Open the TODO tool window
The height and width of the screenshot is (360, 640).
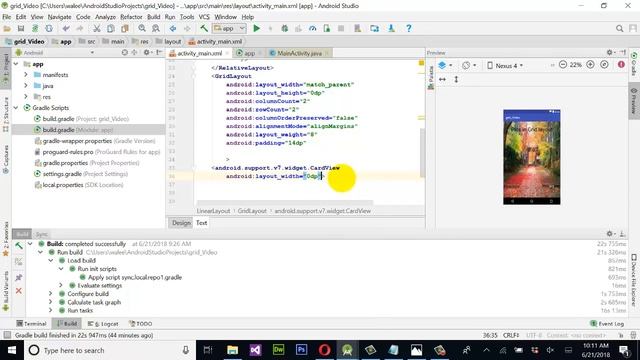coord(141,324)
